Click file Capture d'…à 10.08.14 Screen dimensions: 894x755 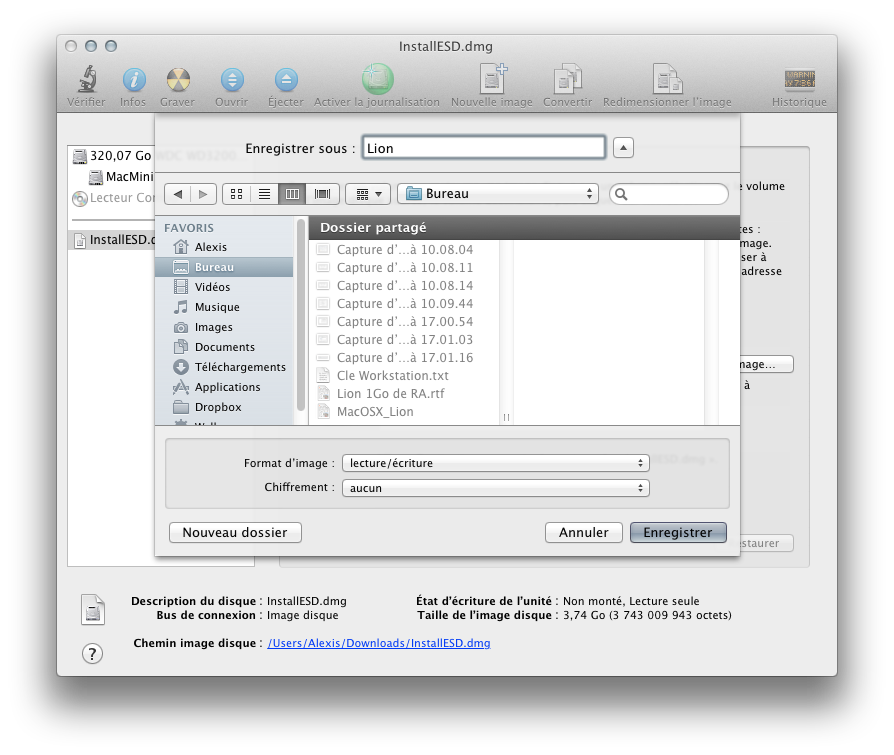coord(404,285)
